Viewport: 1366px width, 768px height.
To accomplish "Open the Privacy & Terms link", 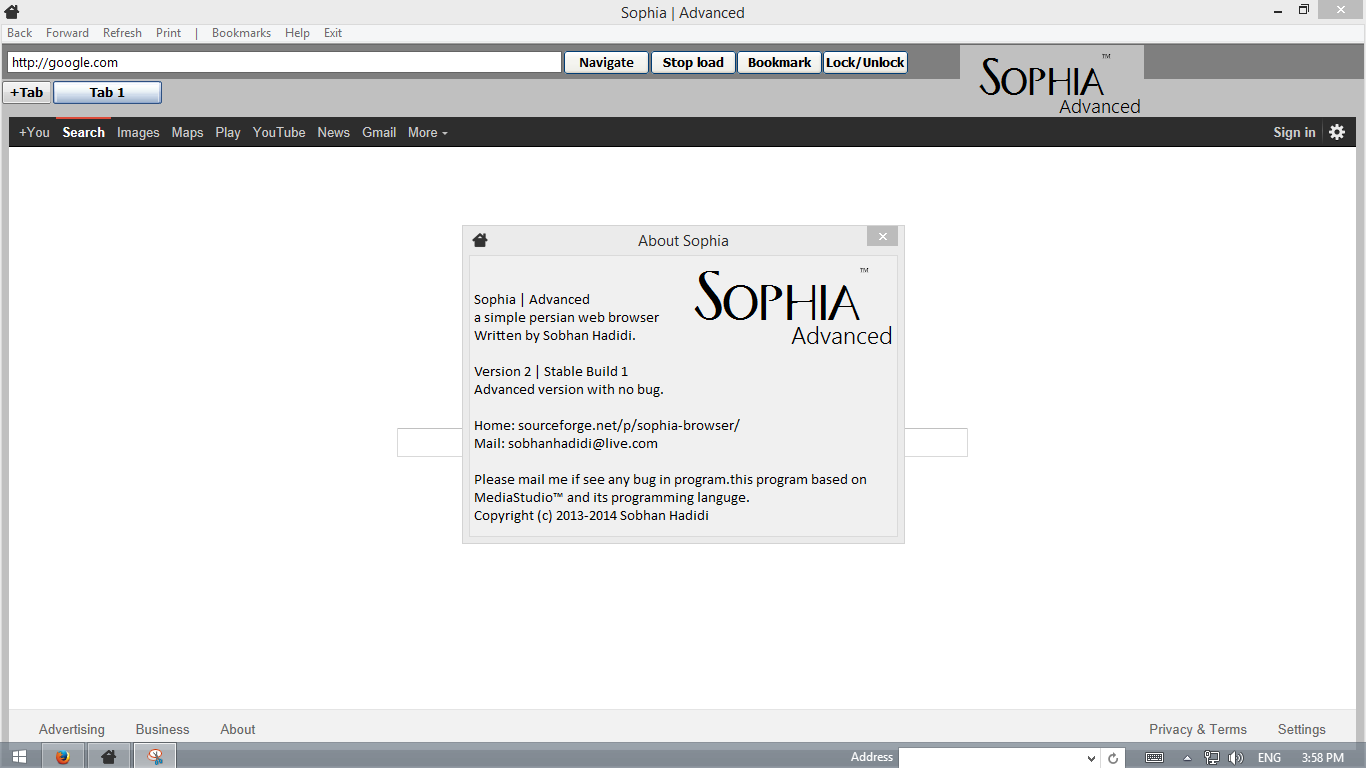I will 1197,729.
